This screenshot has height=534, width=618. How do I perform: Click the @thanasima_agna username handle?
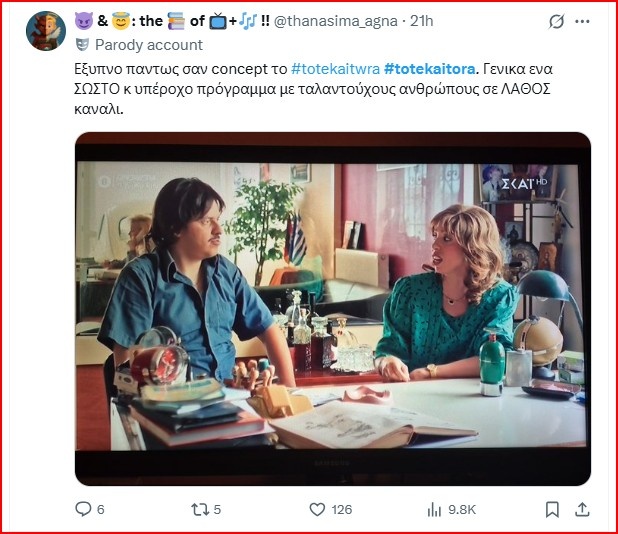point(335,21)
